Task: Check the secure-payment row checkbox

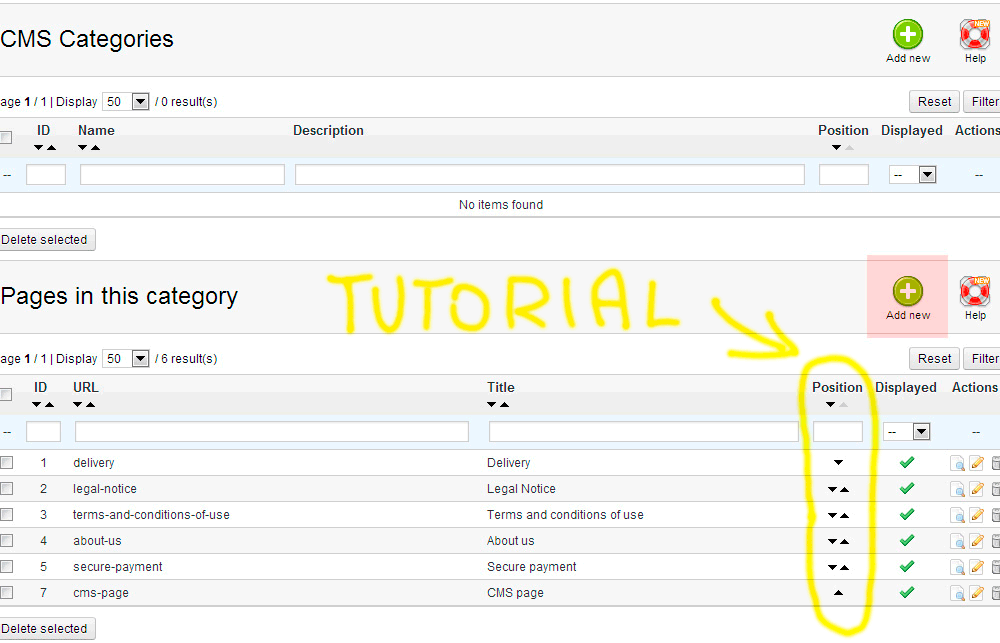Action: [6, 566]
